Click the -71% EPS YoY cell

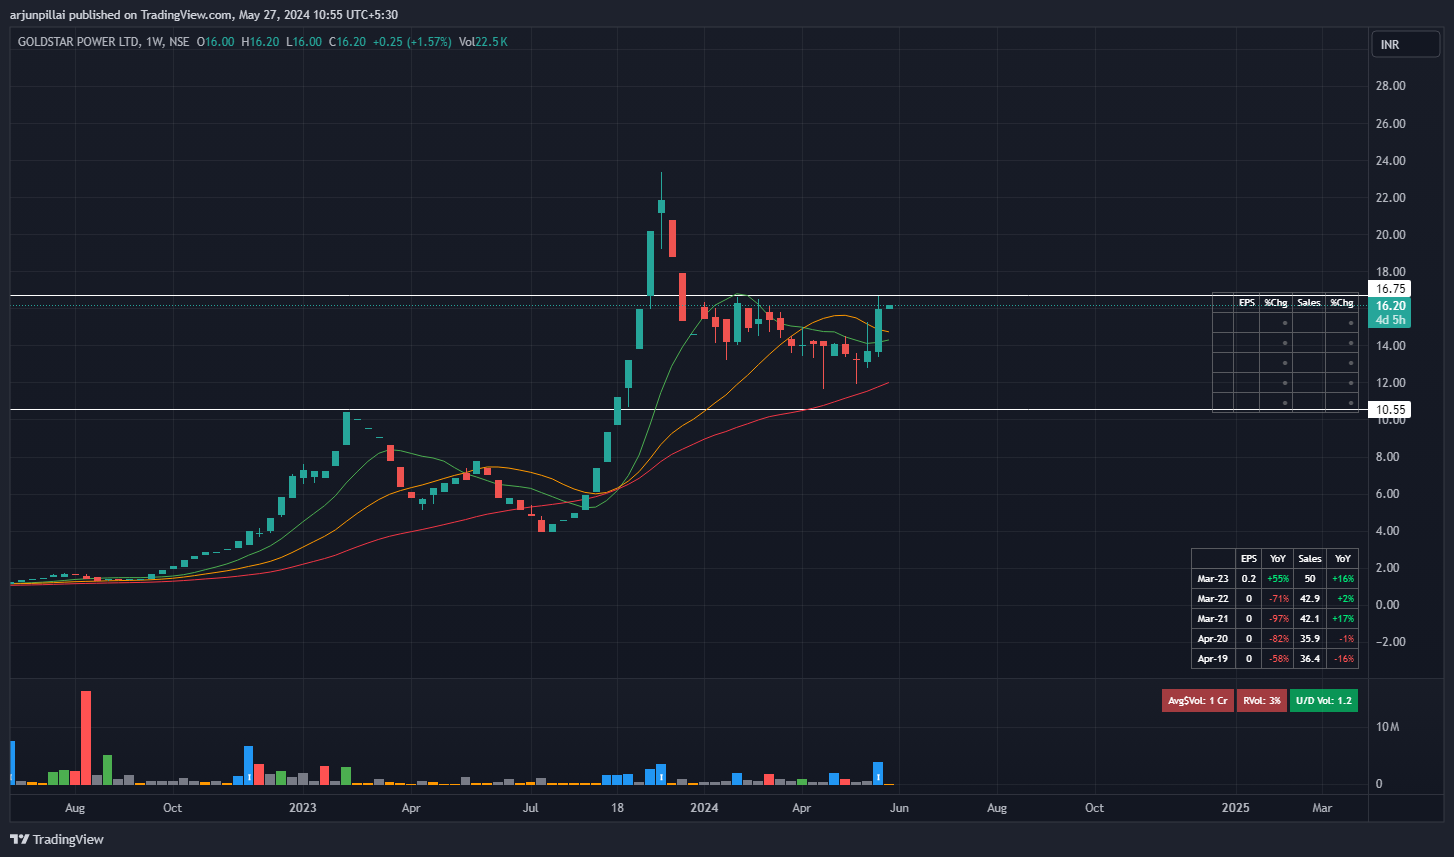1278,599
